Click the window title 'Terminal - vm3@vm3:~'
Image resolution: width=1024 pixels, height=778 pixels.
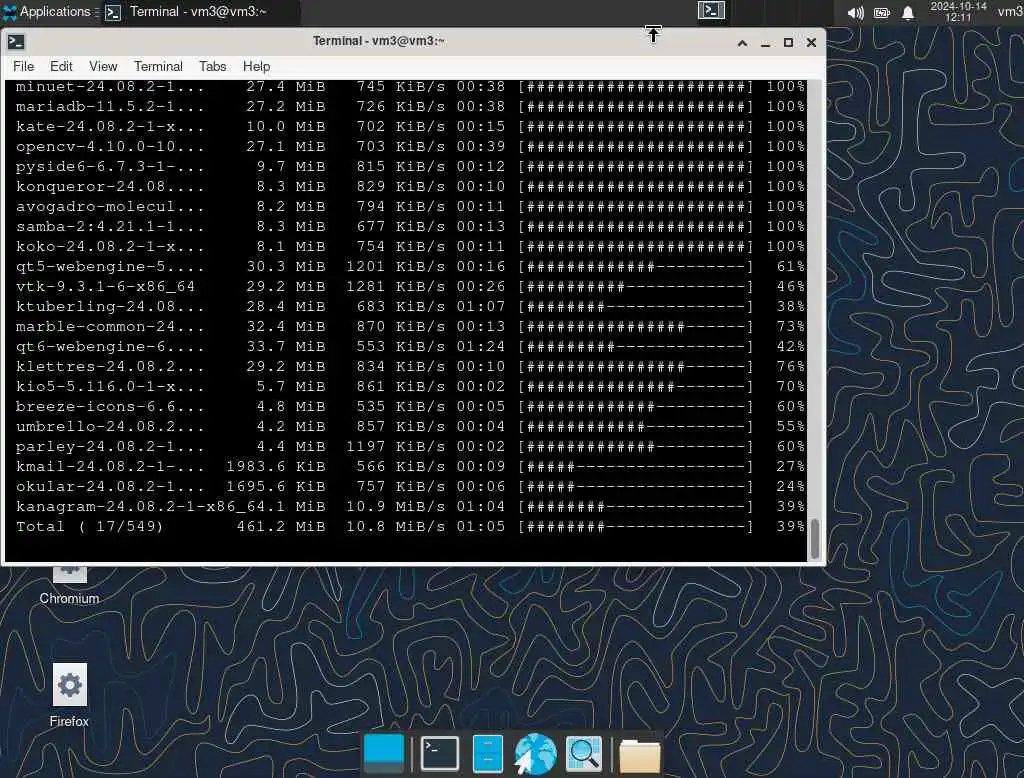379,41
